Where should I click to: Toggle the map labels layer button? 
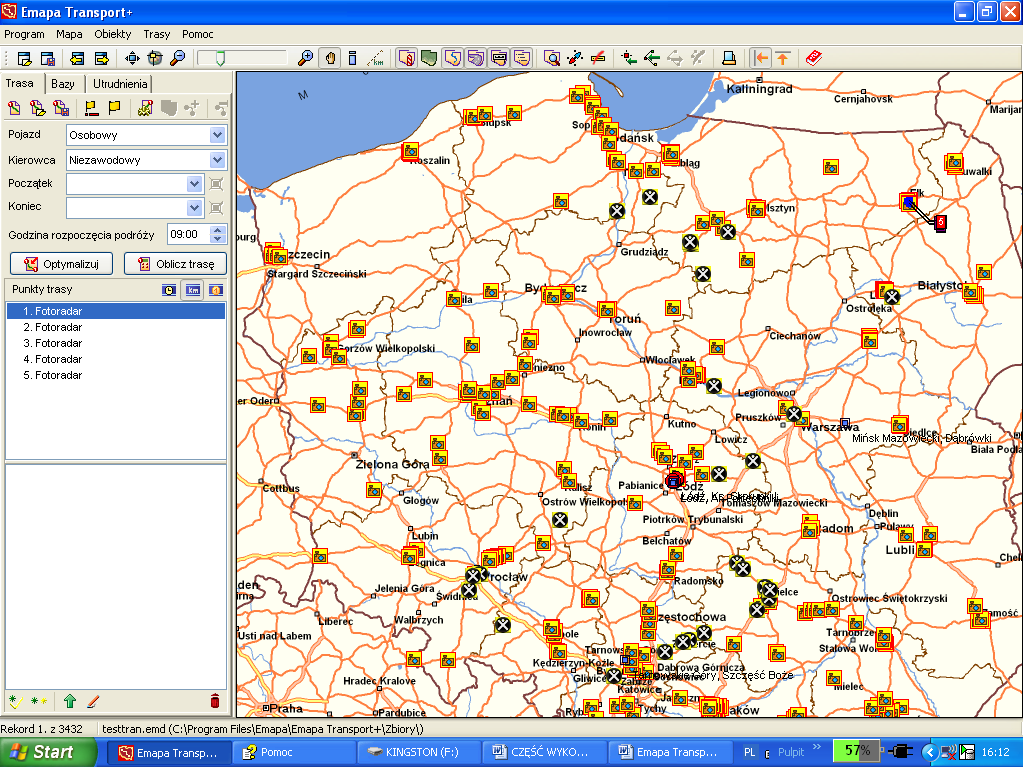pyautogui.click(x=499, y=59)
